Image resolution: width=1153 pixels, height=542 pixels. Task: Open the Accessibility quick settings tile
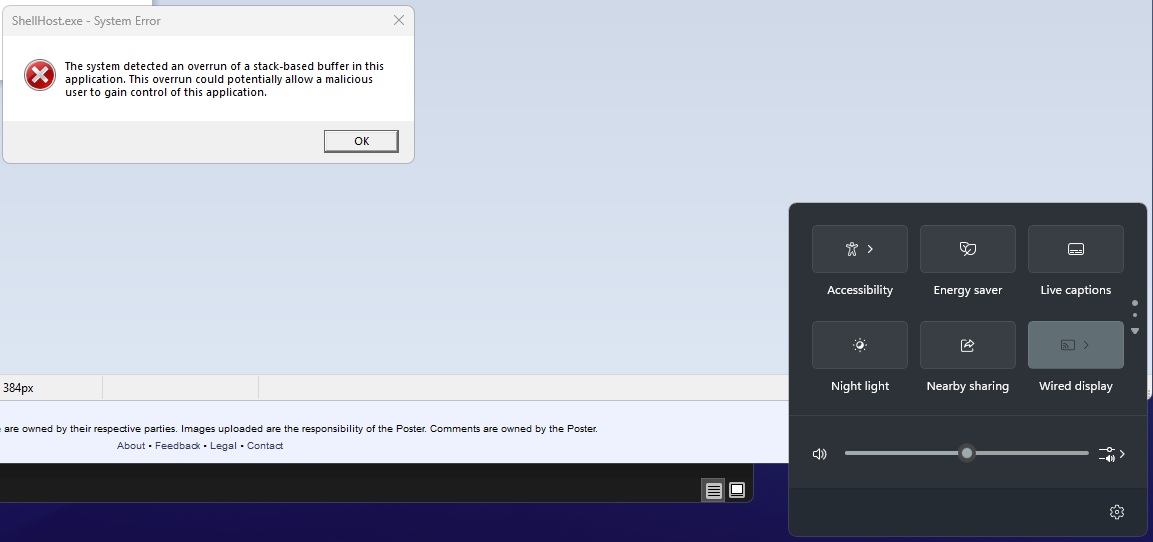pyautogui.click(x=860, y=249)
